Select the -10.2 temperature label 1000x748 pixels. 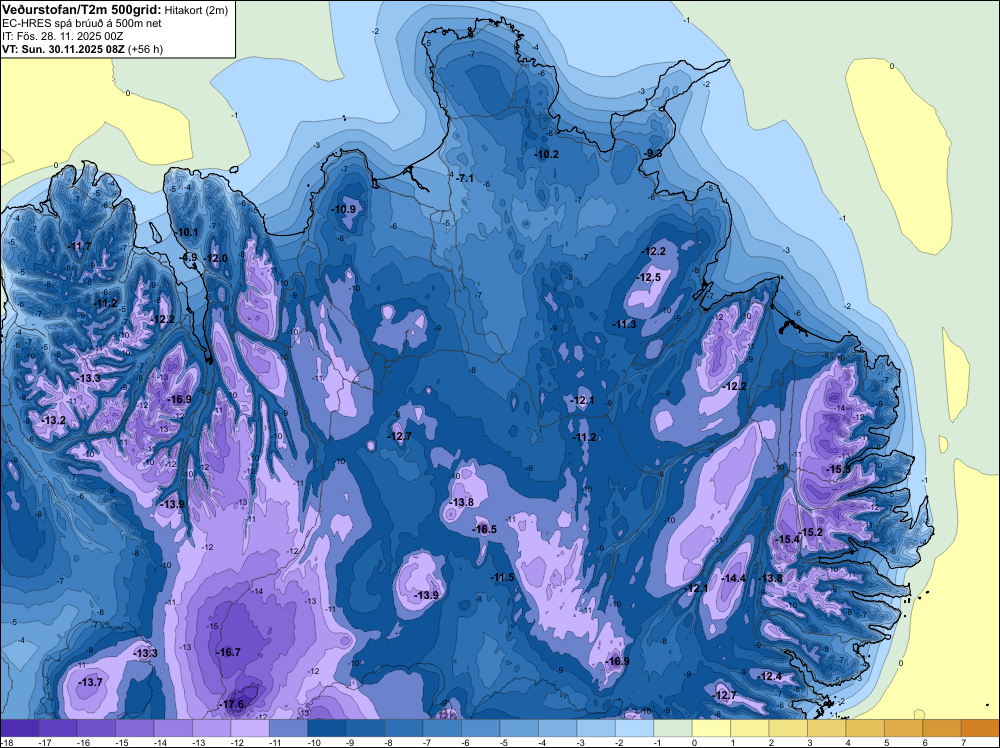point(547,154)
